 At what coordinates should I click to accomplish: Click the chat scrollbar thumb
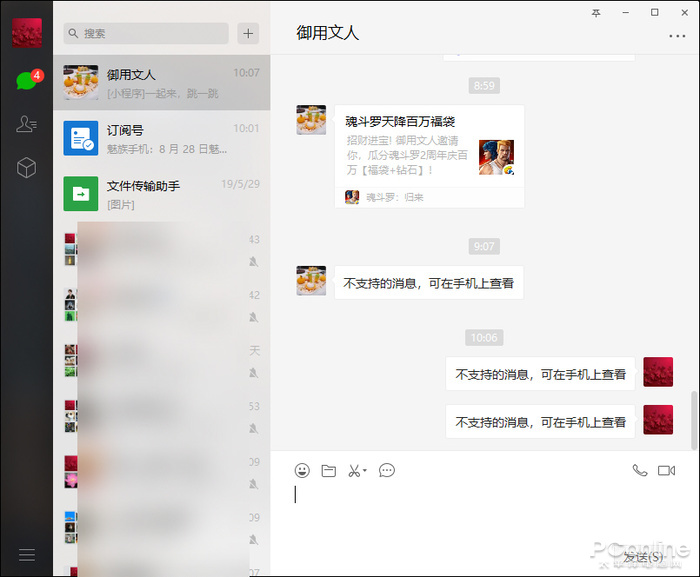point(693,420)
